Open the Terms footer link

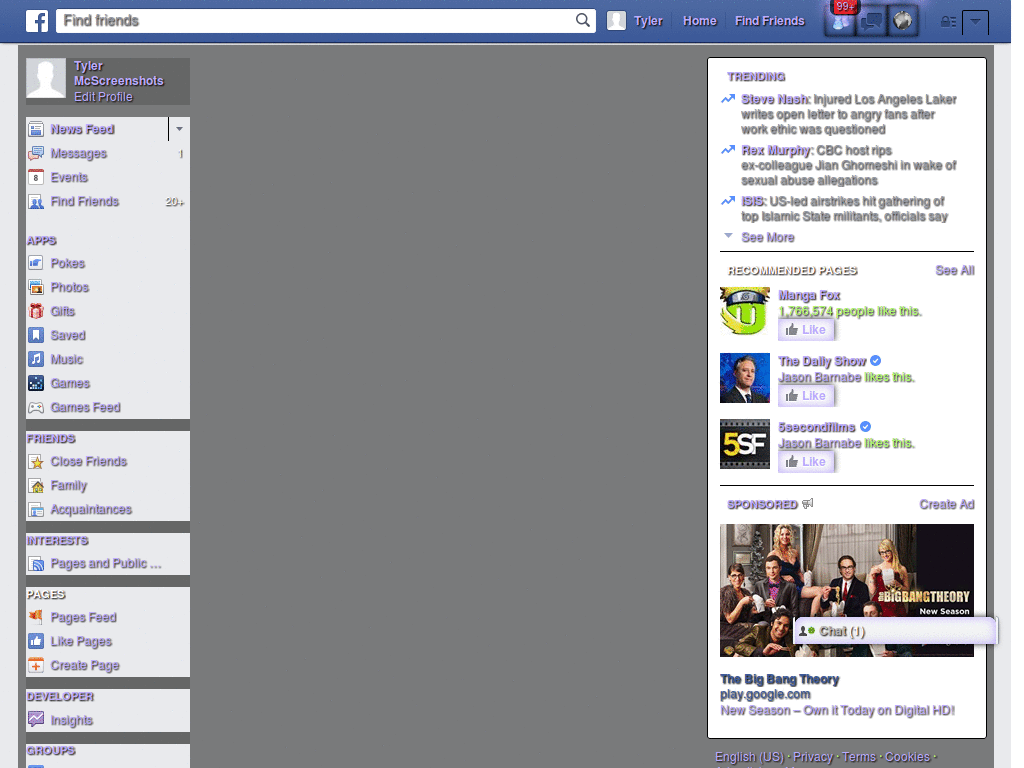858,757
